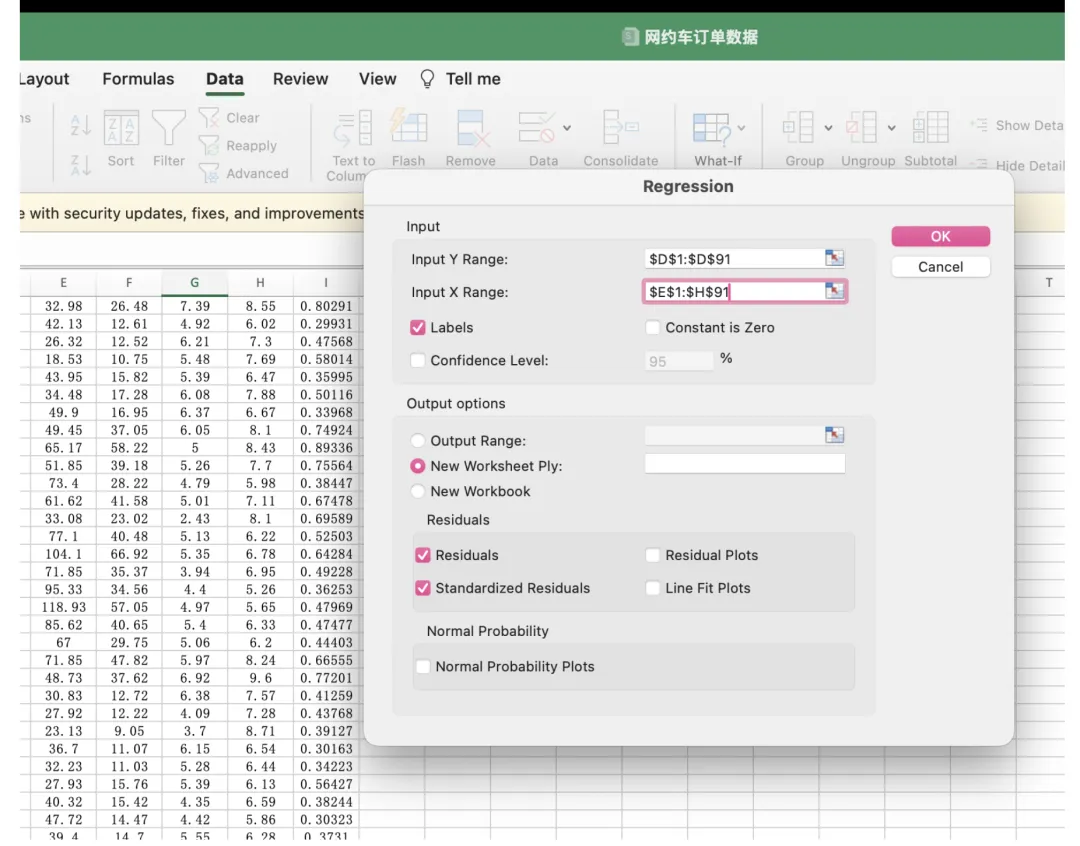Image resolution: width=1080 pixels, height=846 pixels.
Task: Open Advanced filter options
Action: click(209, 173)
